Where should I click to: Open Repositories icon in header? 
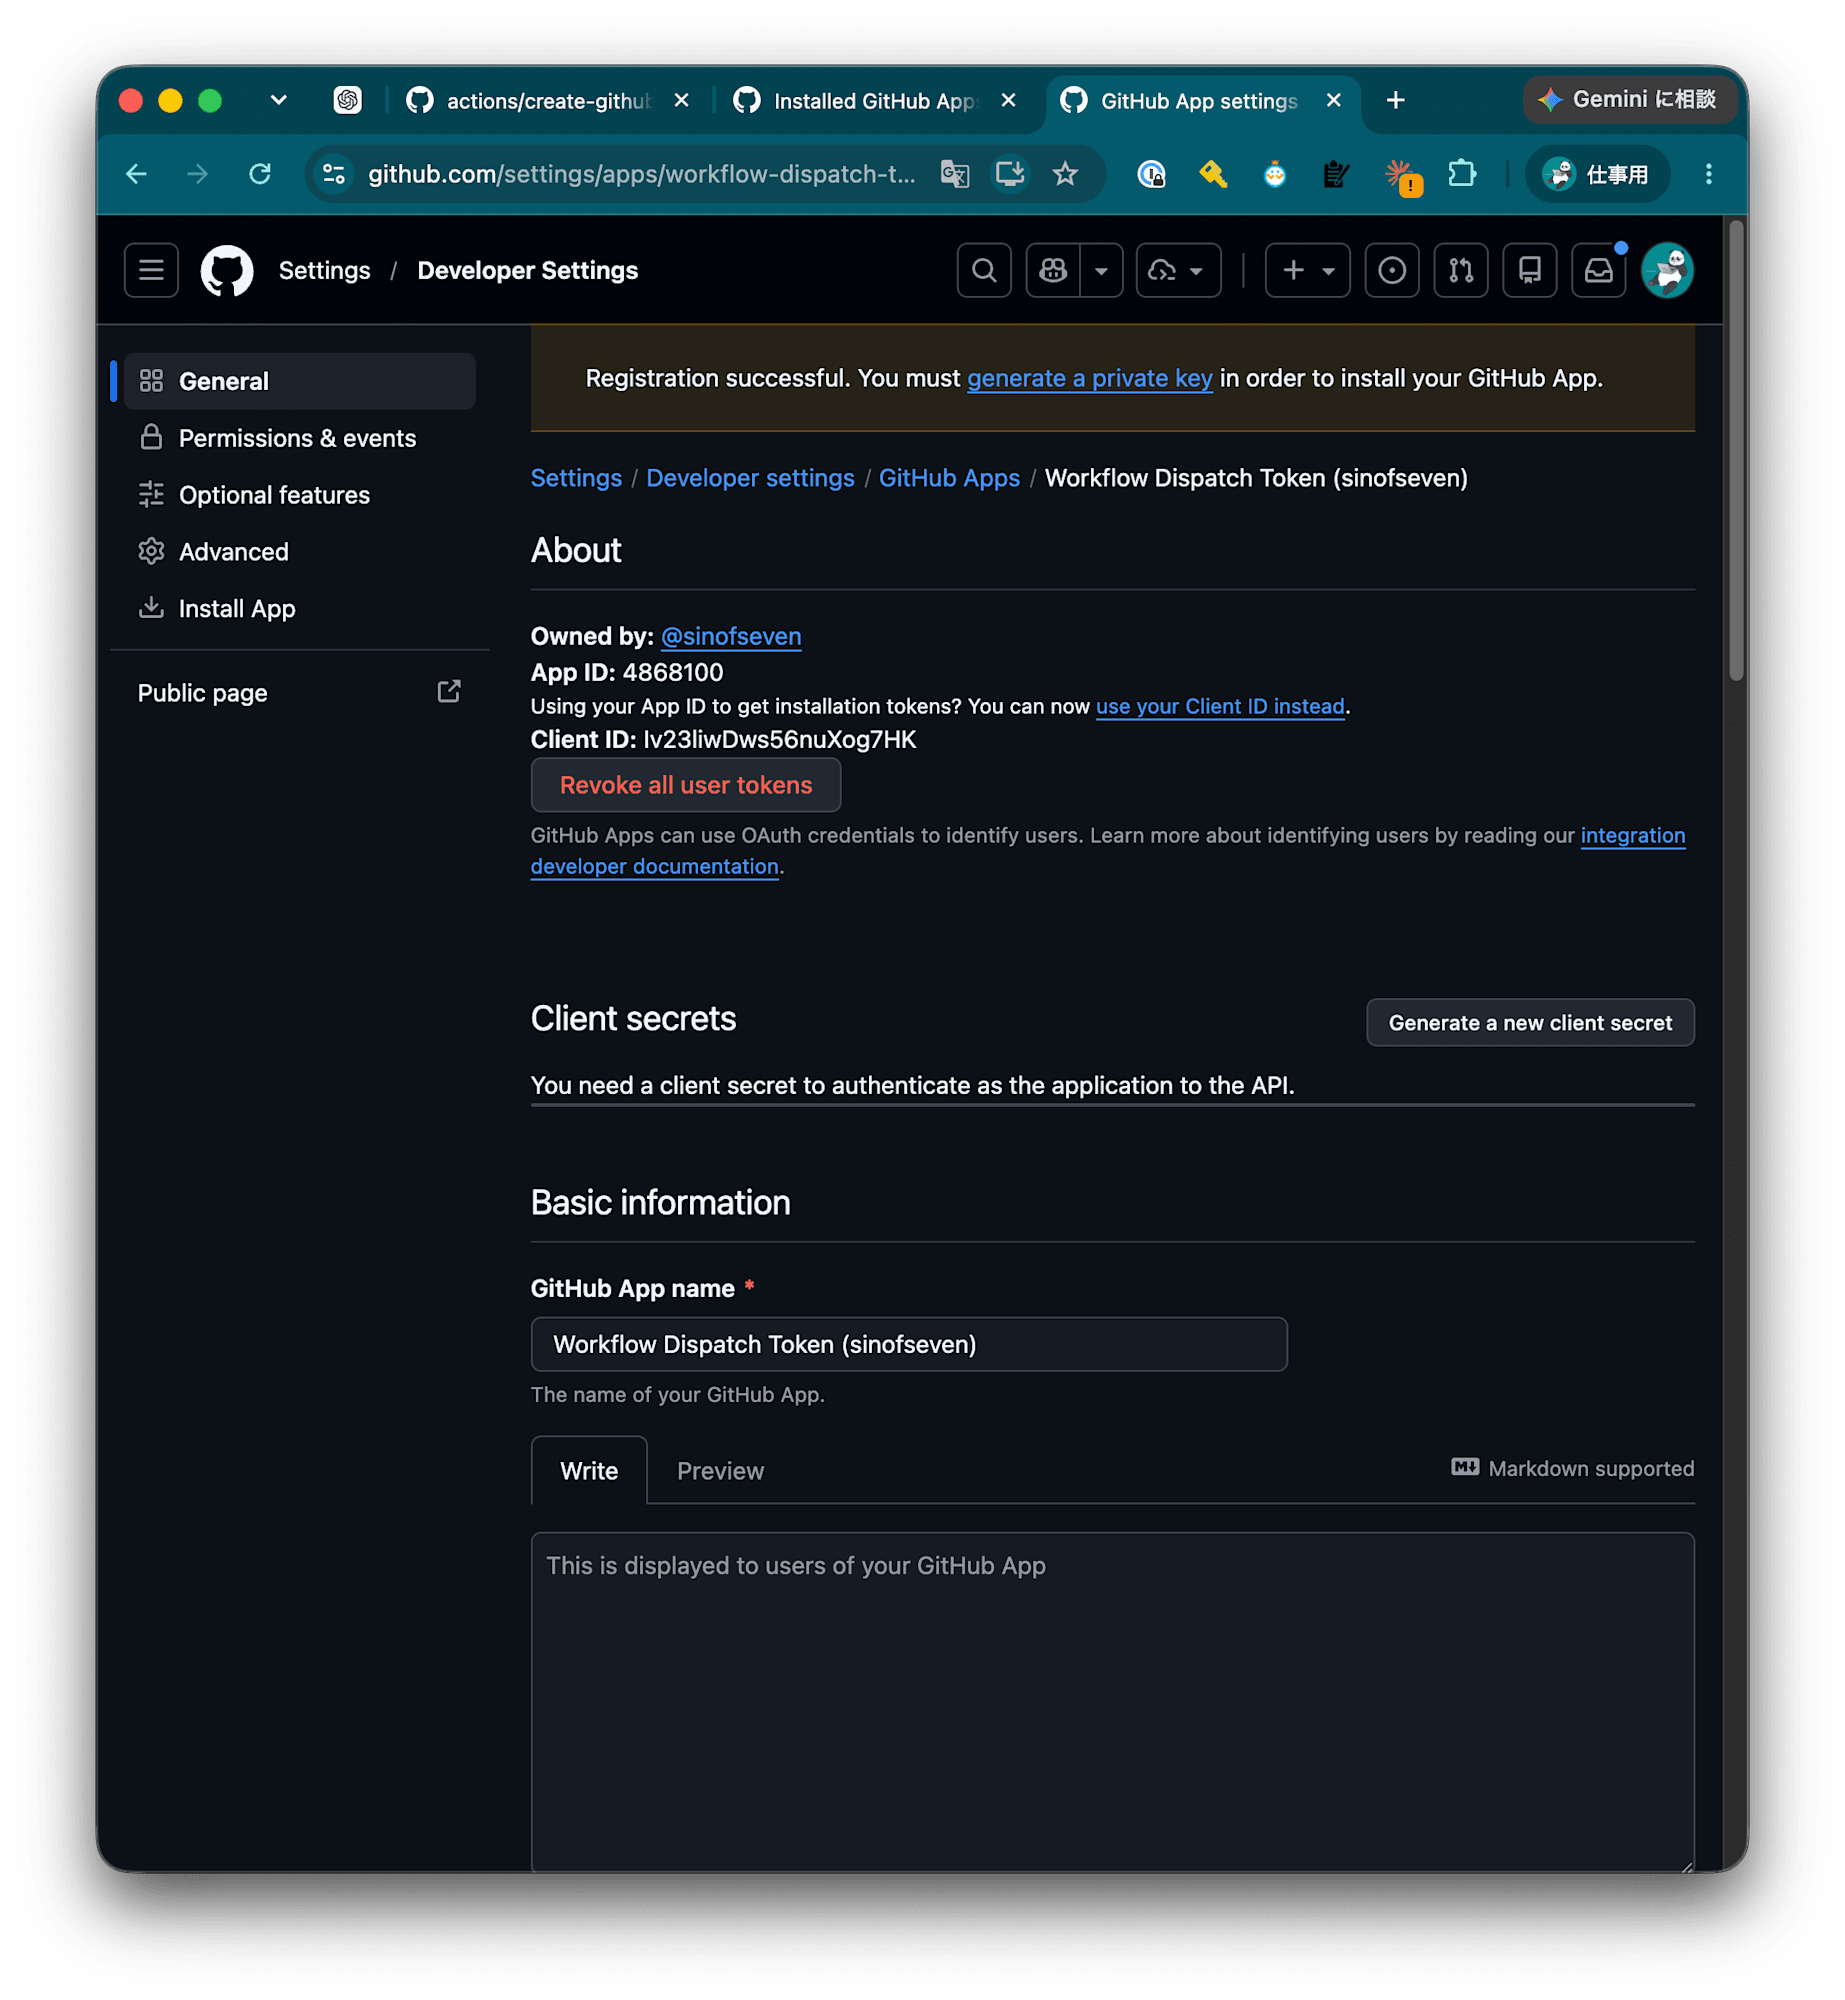(x=1528, y=270)
